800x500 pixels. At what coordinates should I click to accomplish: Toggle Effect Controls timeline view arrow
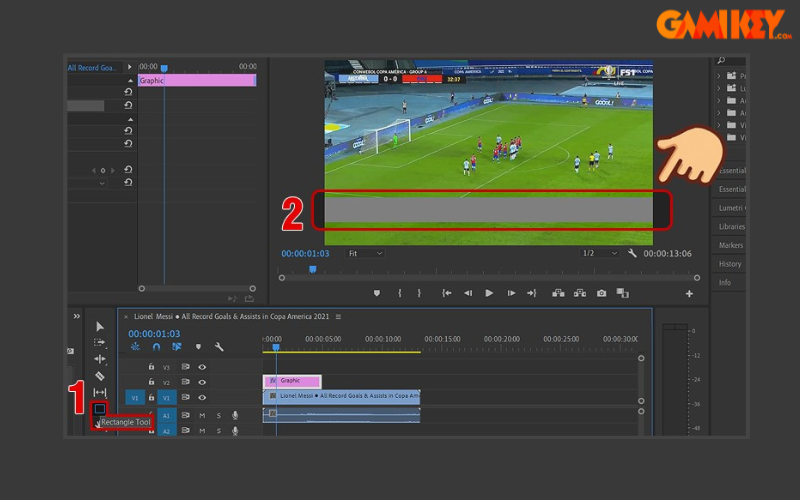pos(130,67)
